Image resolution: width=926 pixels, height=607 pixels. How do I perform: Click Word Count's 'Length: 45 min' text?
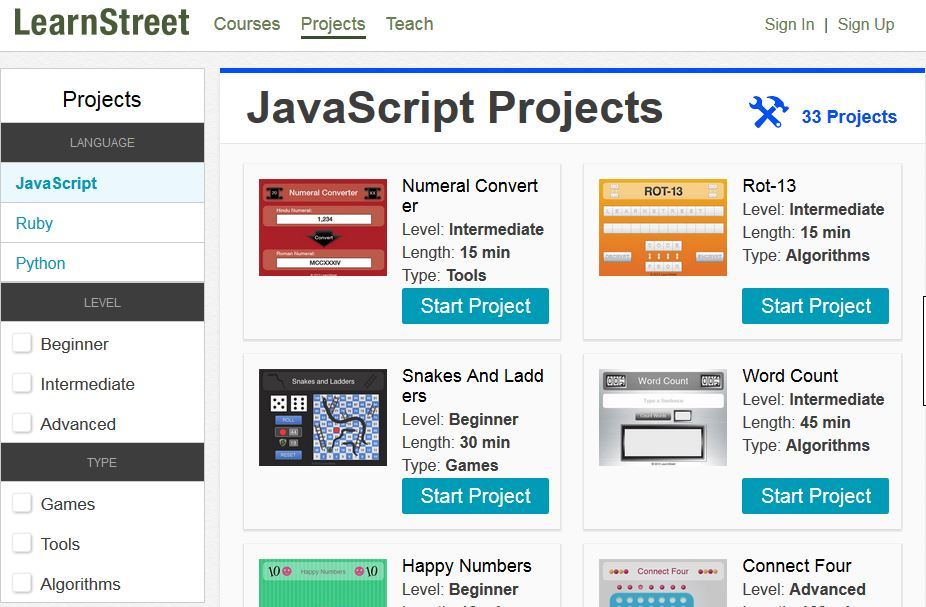[x=796, y=422]
